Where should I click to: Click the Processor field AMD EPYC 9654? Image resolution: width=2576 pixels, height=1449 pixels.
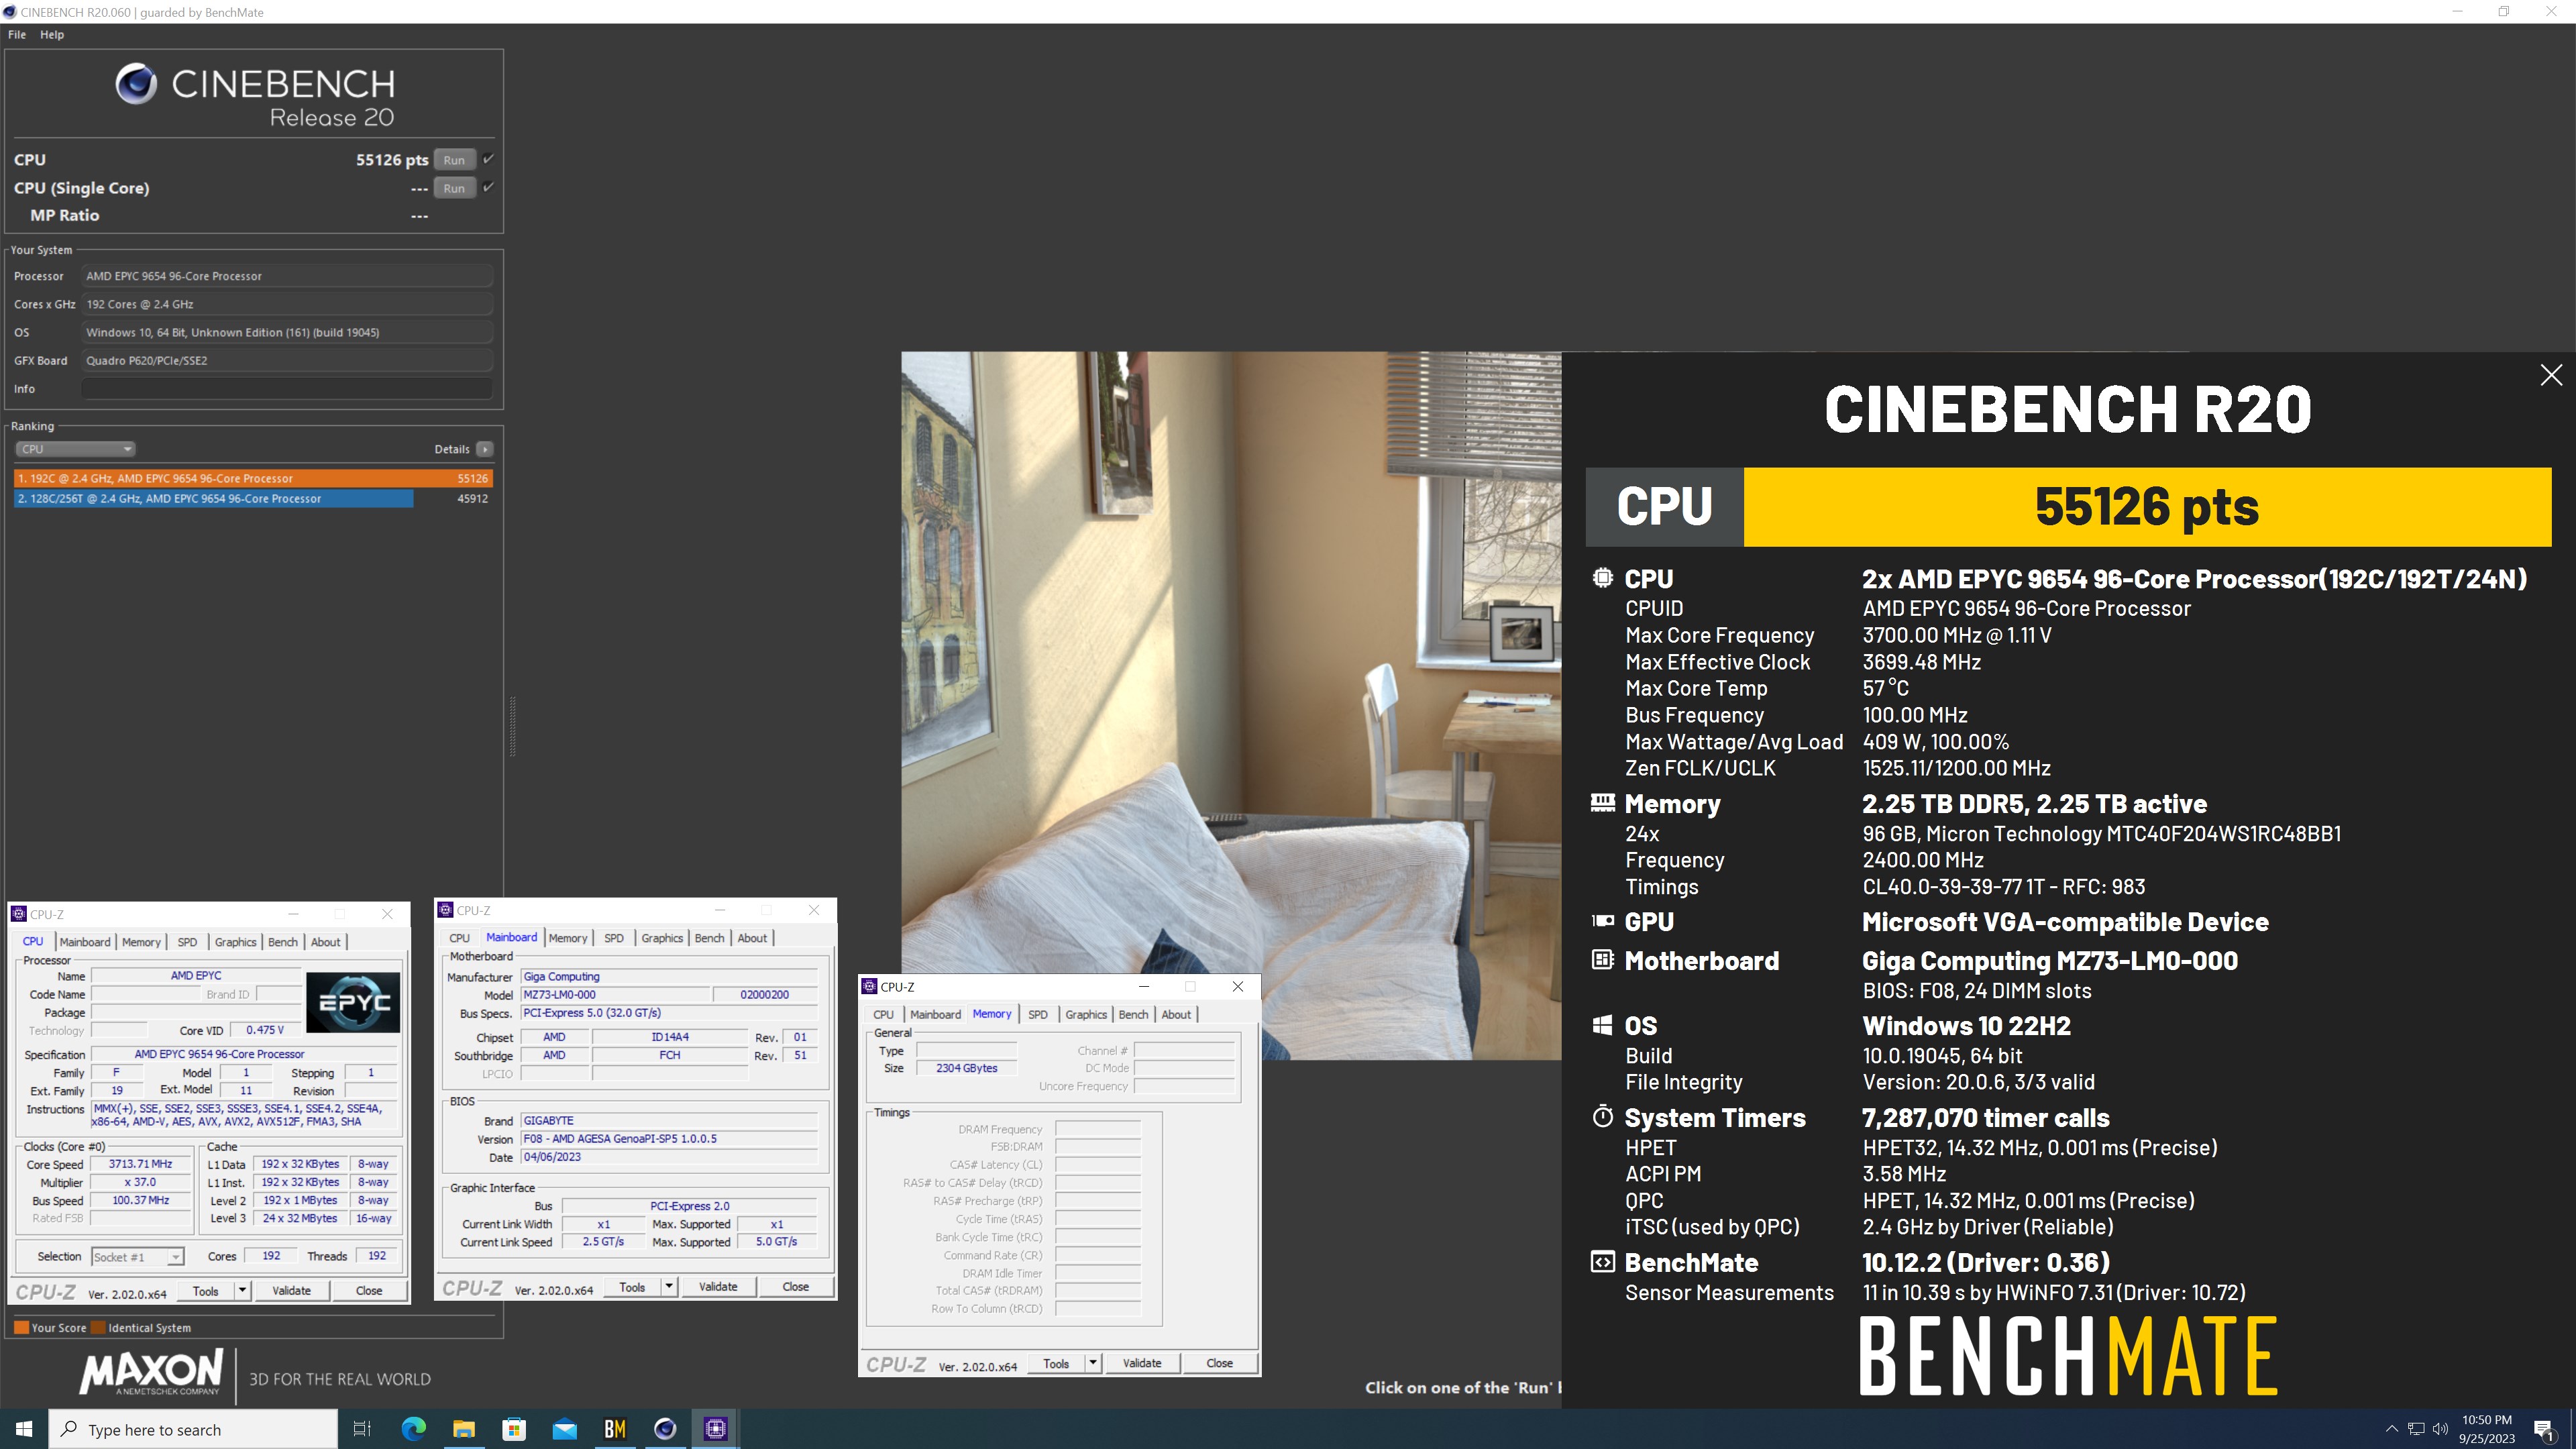click(x=287, y=276)
